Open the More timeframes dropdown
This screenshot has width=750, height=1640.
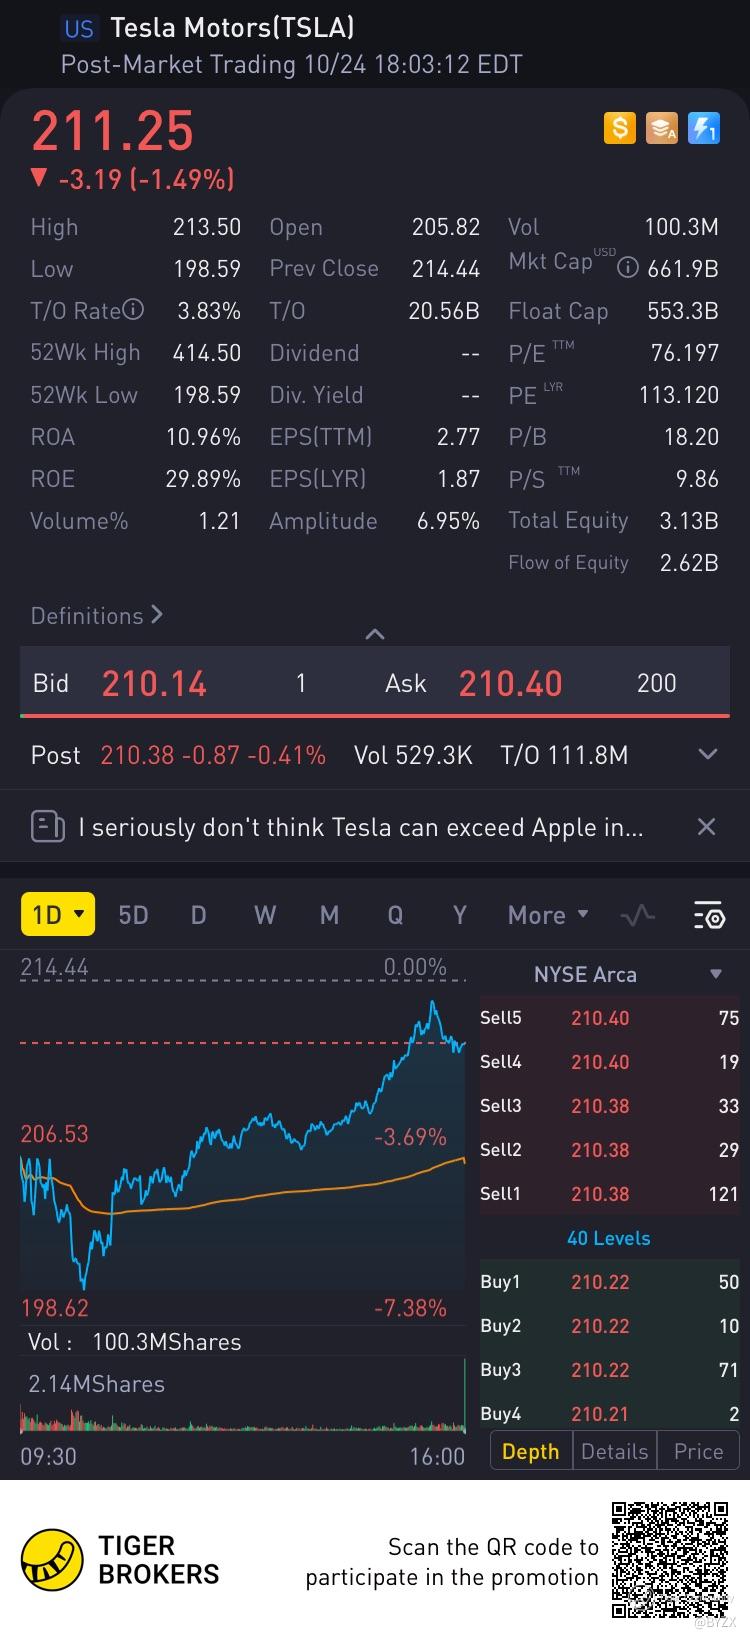coord(548,915)
